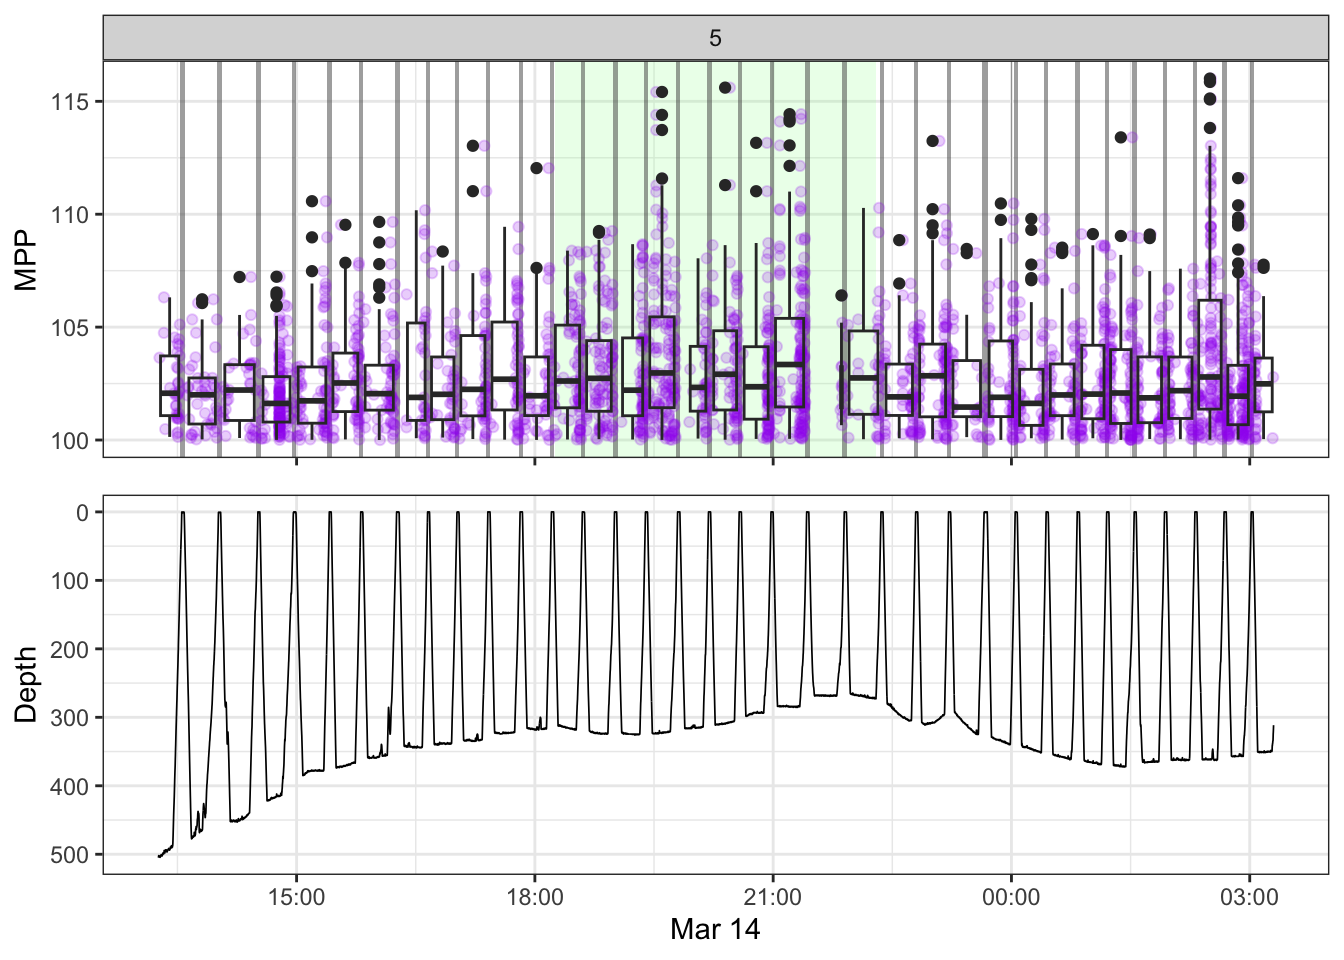This screenshot has height=960, width=1344.
Task: Click the 300 tick on Depth axis
Action: 70,718
